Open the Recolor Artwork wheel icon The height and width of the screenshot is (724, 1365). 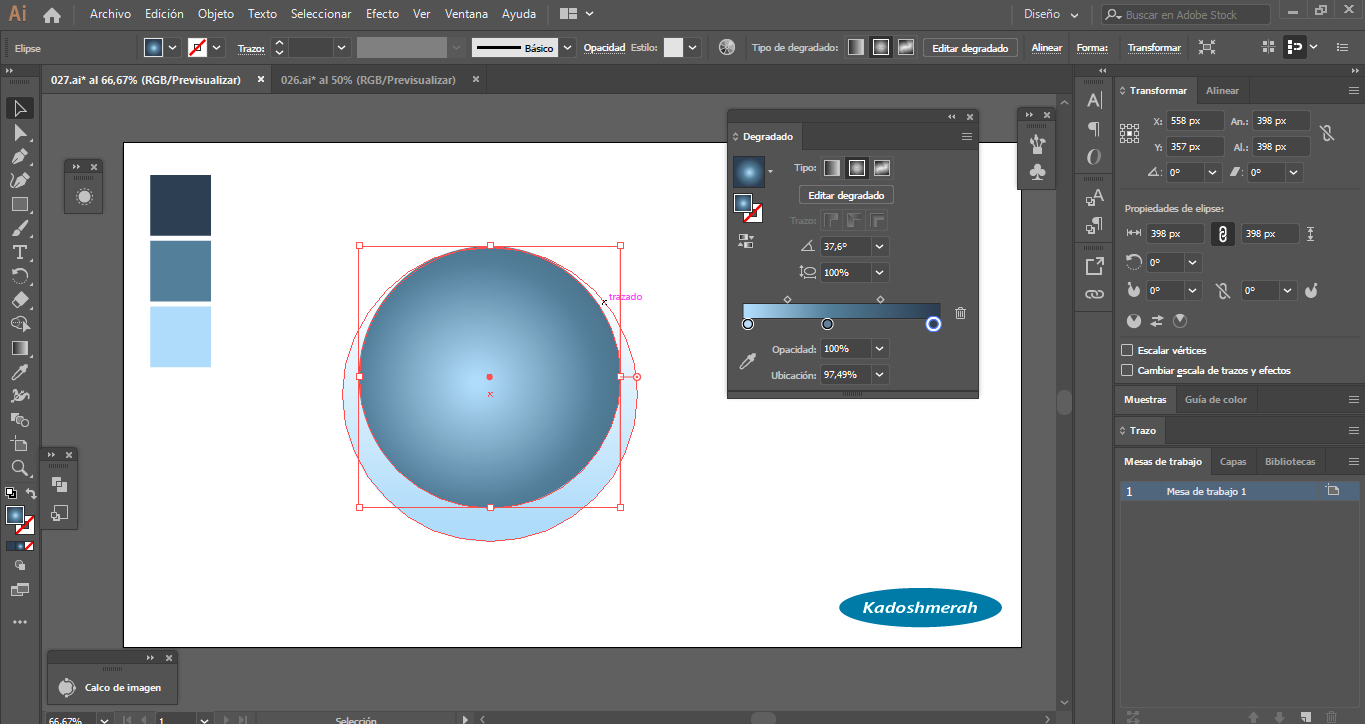[727, 47]
